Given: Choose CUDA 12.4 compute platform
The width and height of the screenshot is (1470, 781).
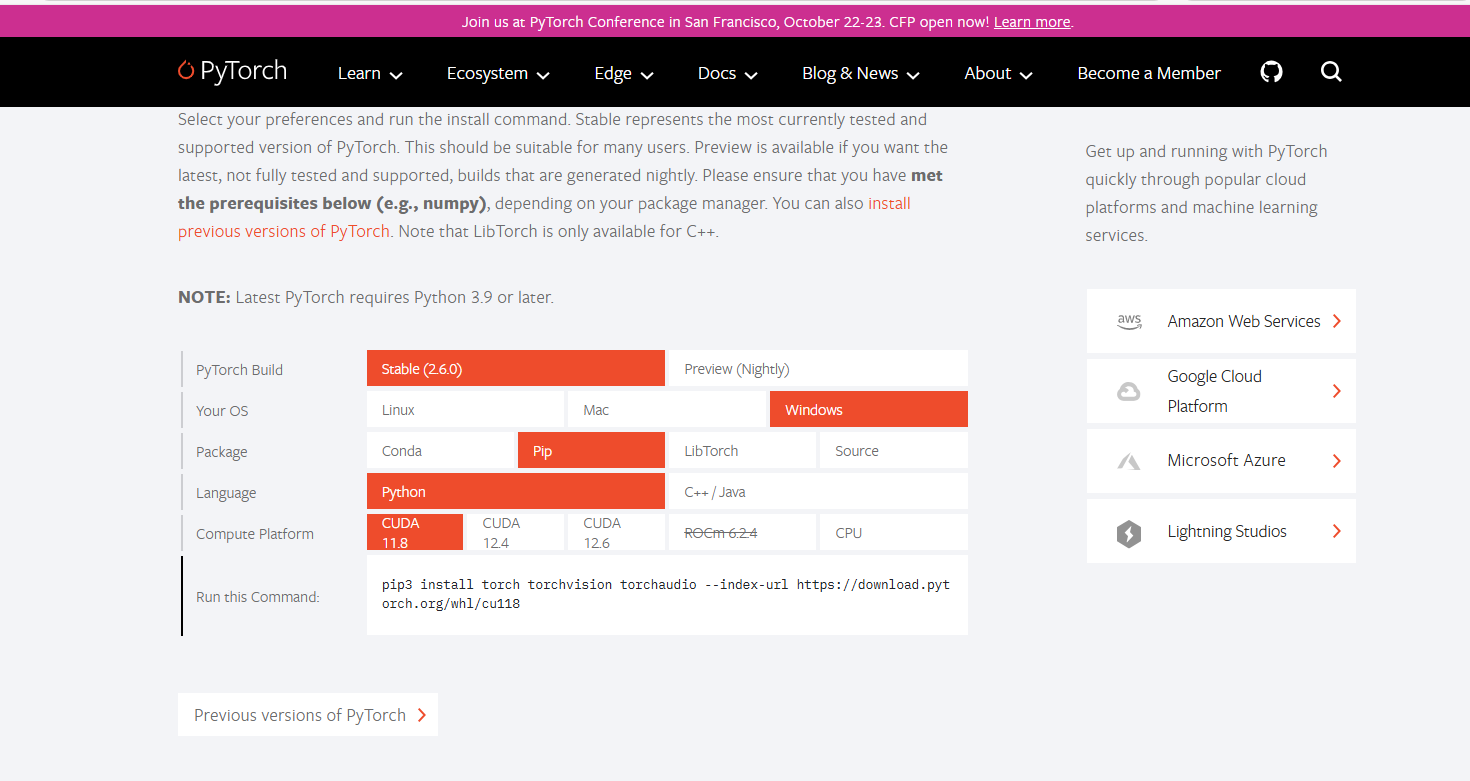Looking at the screenshot, I should (x=515, y=532).
